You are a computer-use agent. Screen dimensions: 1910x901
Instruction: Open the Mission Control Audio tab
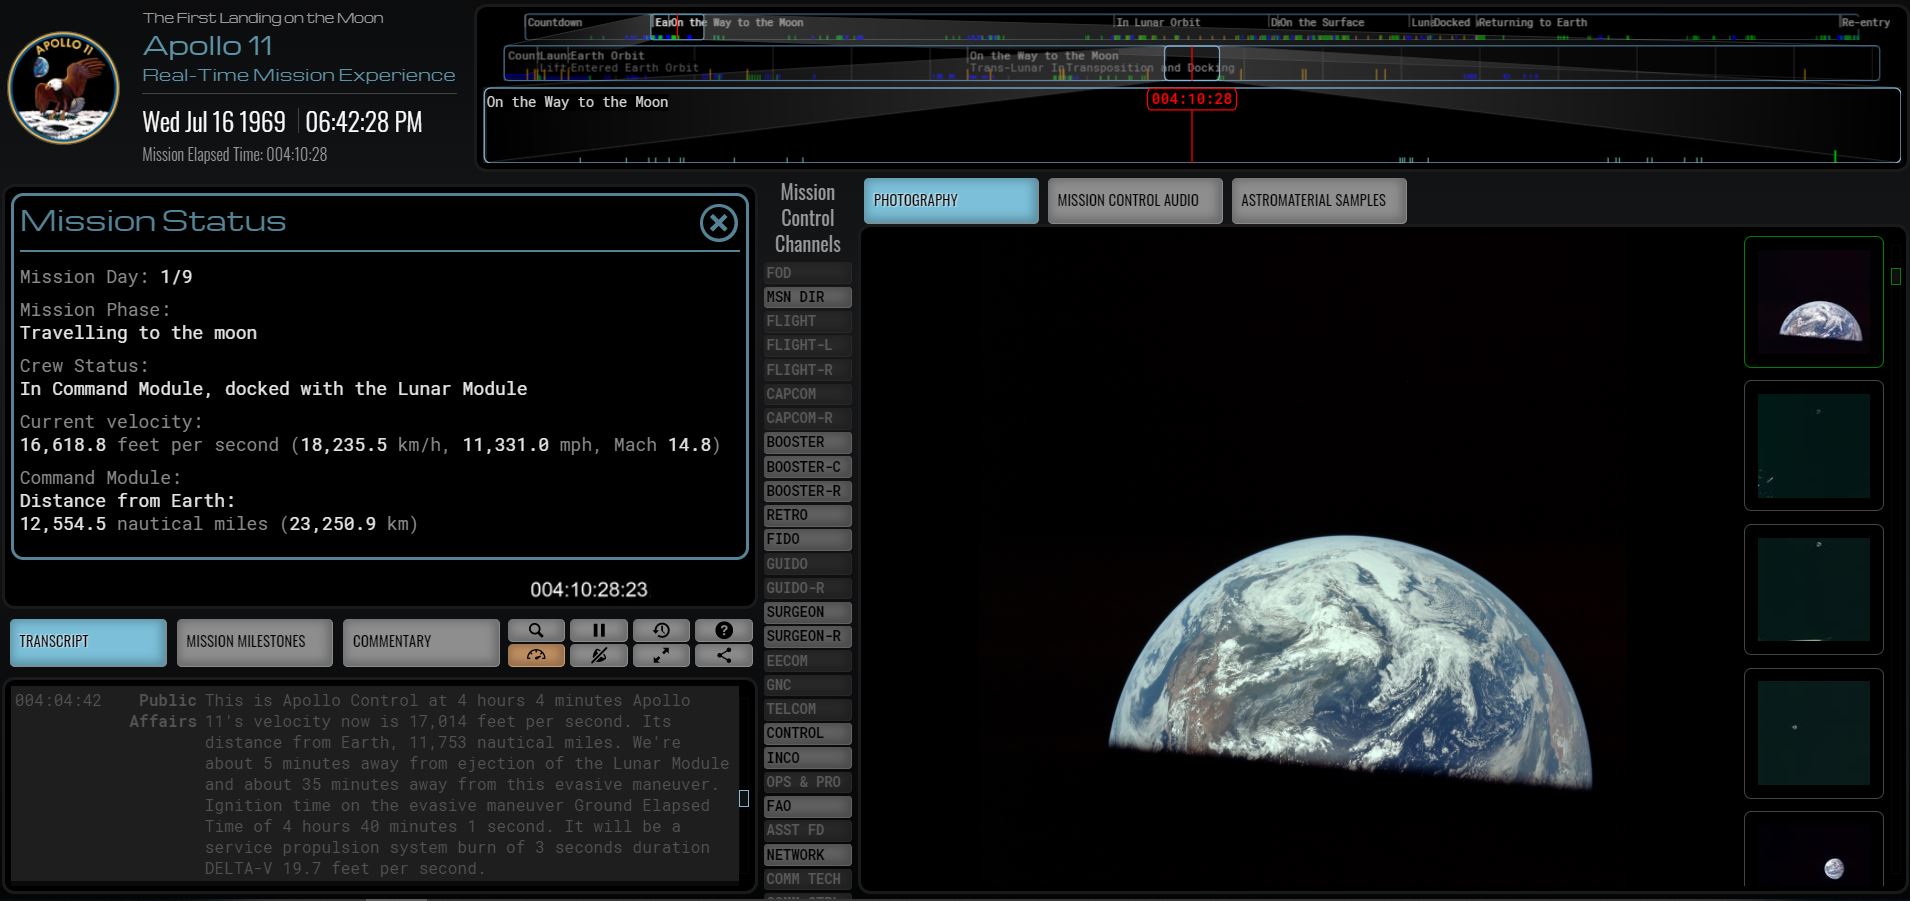click(x=1135, y=200)
